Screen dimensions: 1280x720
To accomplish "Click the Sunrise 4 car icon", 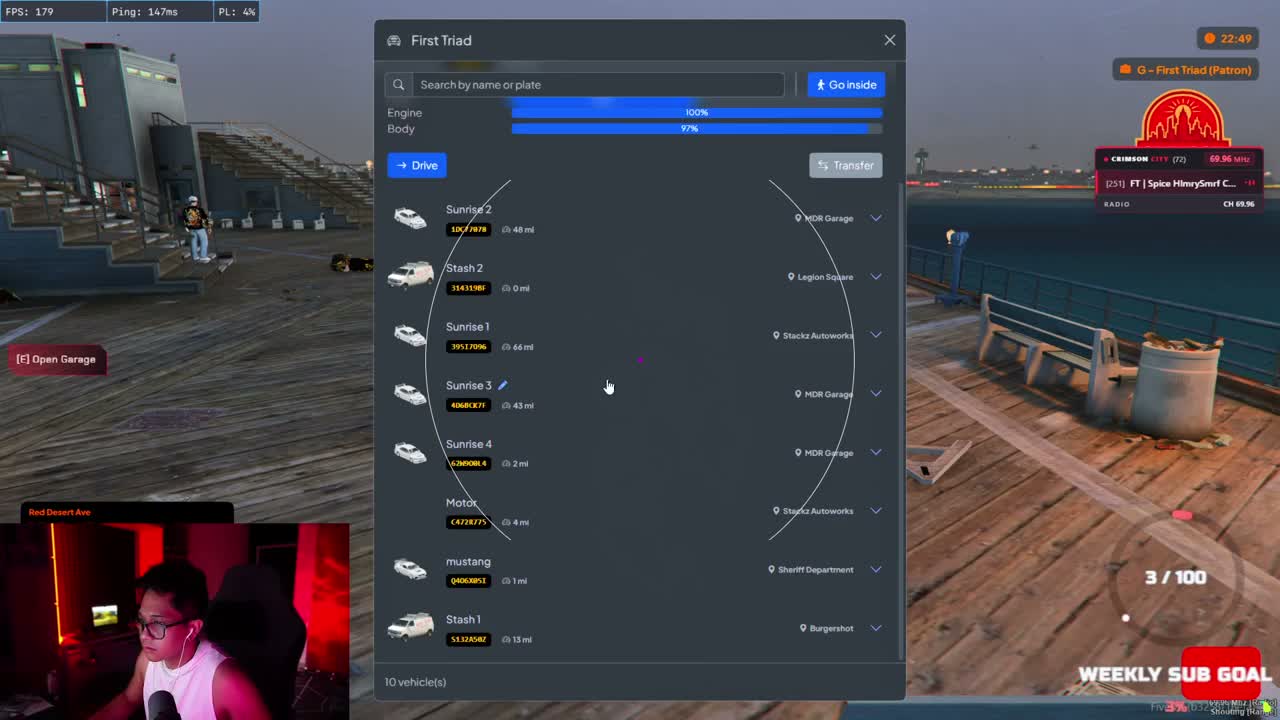I will point(410,452).
